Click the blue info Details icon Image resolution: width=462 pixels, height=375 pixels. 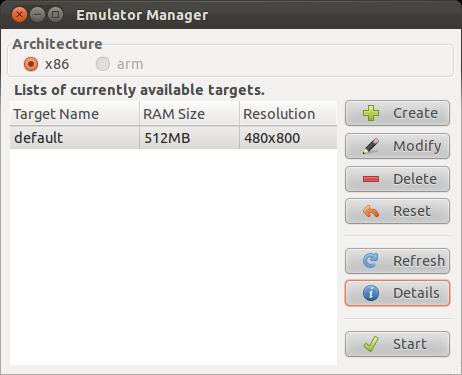(x=371, y=293)
